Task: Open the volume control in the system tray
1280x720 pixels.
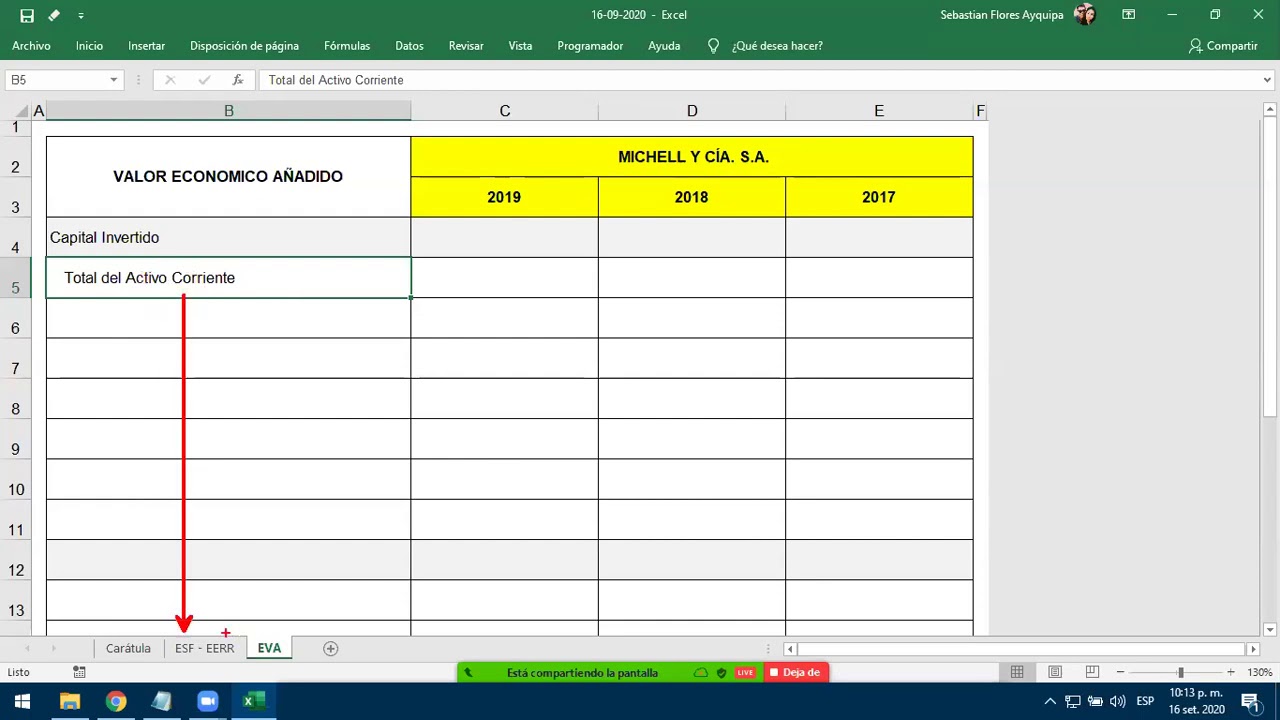Action: (1118, 701)
